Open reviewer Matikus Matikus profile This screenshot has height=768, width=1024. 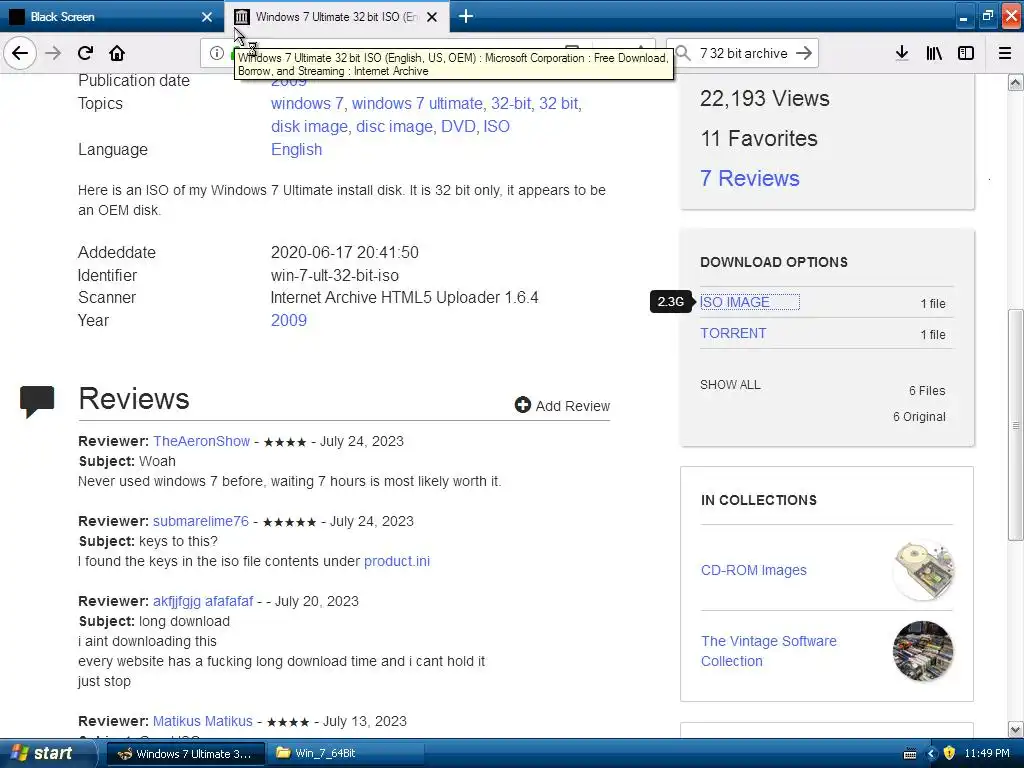click(202, 721)
